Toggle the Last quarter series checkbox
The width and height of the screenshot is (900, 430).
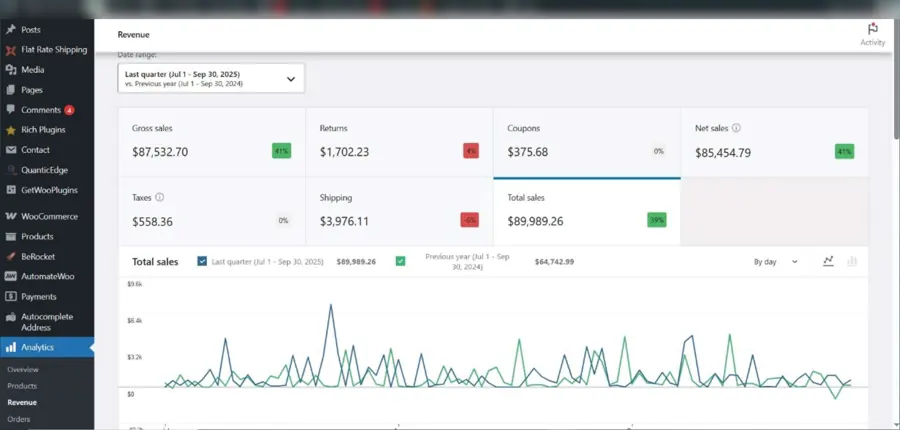202,261
